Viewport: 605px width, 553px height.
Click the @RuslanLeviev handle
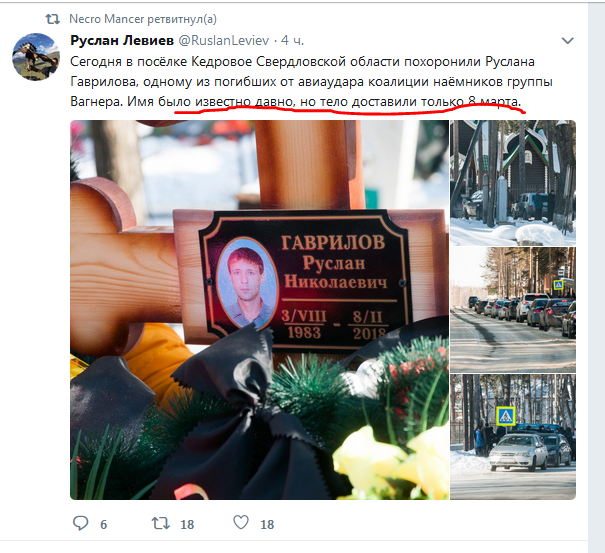(224, 40)
